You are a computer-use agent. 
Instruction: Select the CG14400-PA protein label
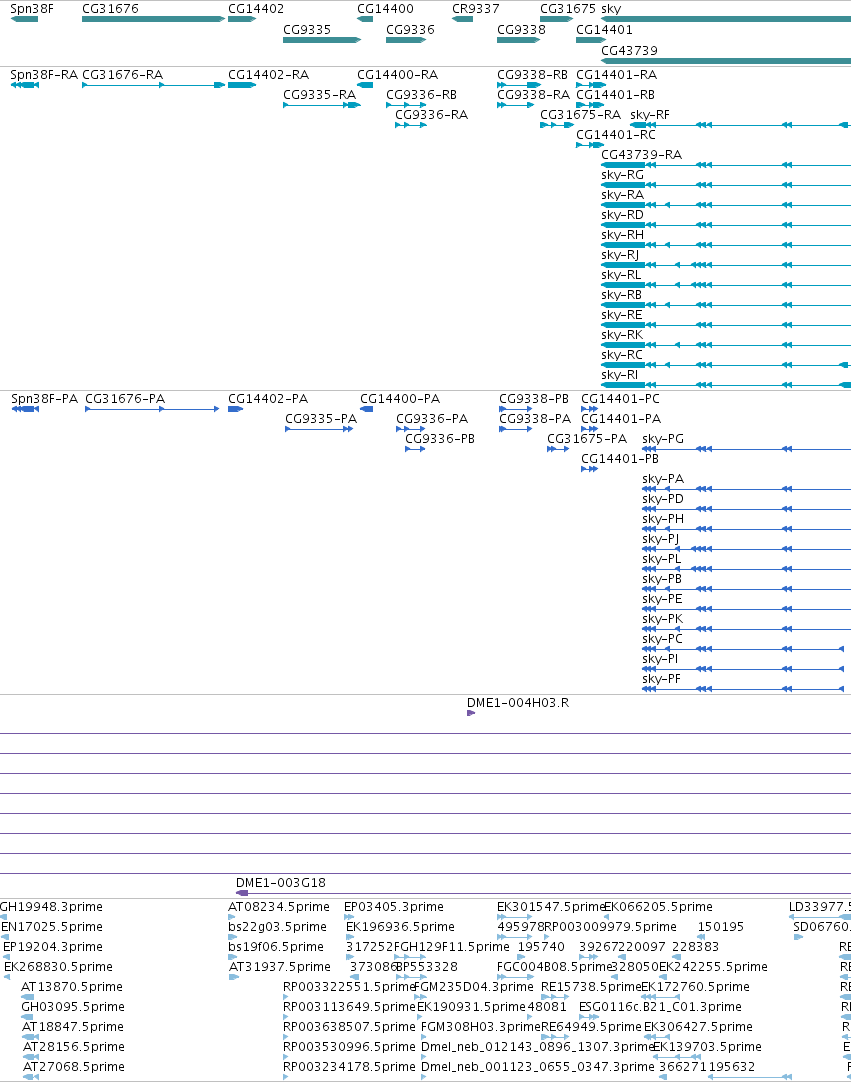point(400,399)
